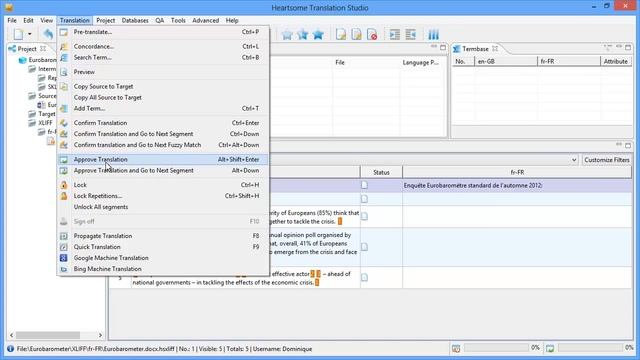Viewport: 640px width, 360px height.
Task: Open the File menu
Action: click(12, 20)
